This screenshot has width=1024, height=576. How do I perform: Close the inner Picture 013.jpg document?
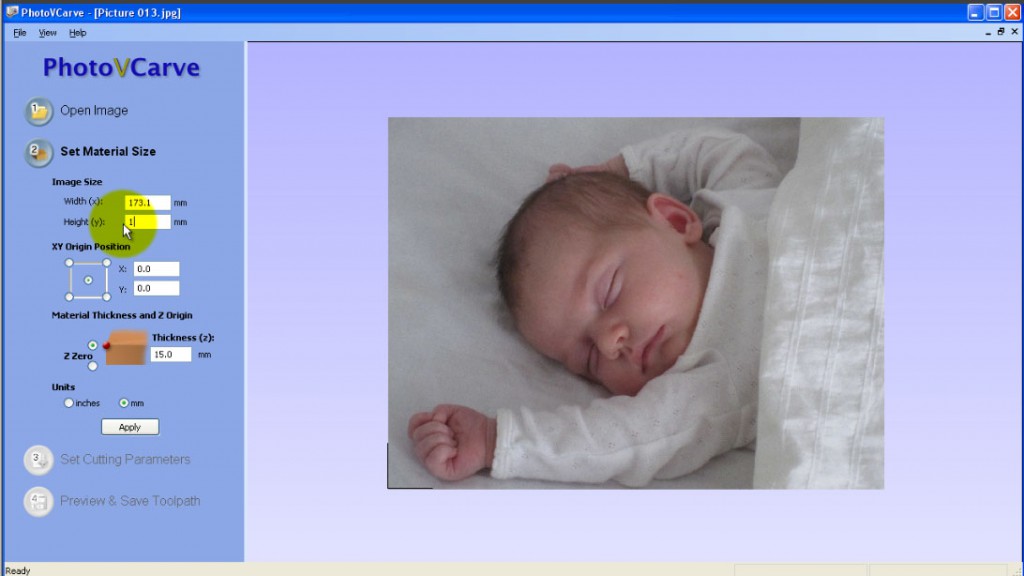click(x=1014, y=32)
